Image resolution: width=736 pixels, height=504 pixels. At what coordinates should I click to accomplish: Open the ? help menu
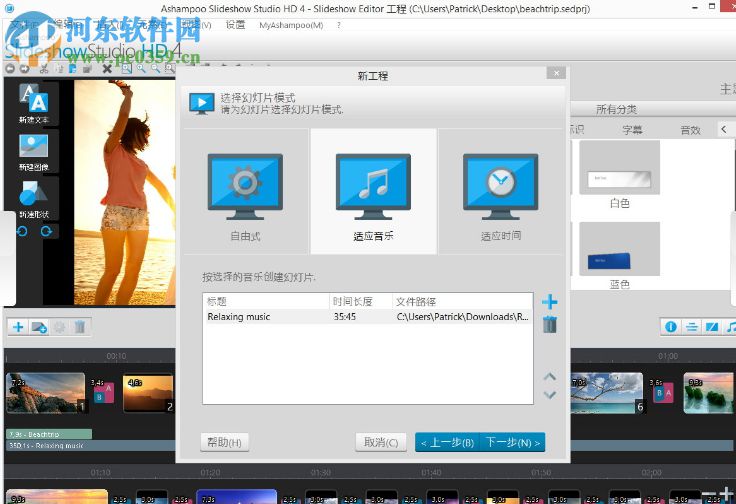(339, 25)
